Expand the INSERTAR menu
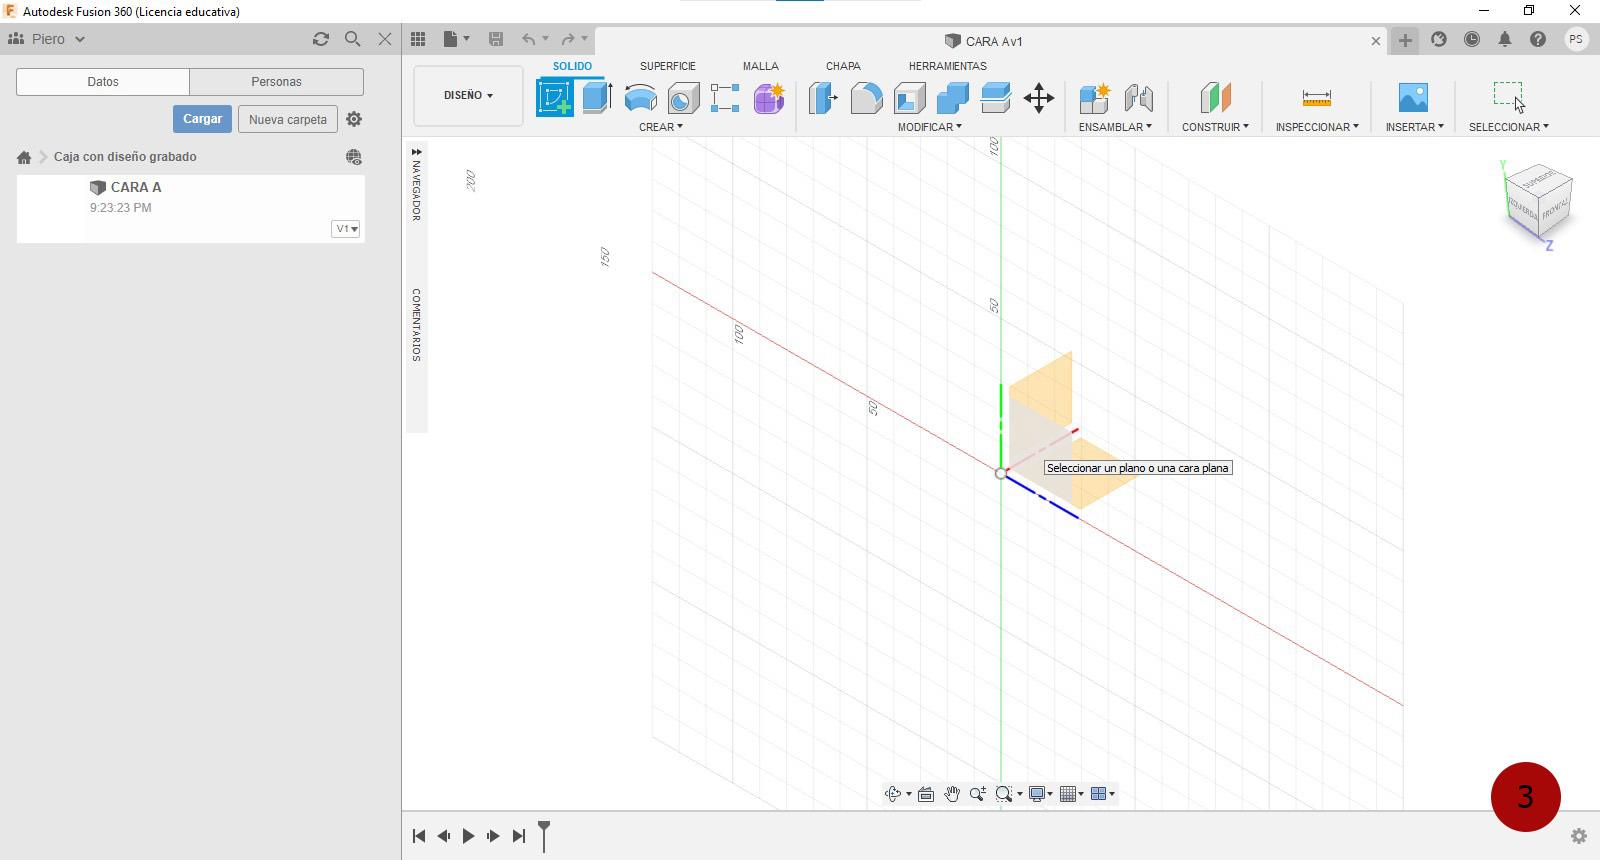1600x860 pixels. coord(1414,127)
